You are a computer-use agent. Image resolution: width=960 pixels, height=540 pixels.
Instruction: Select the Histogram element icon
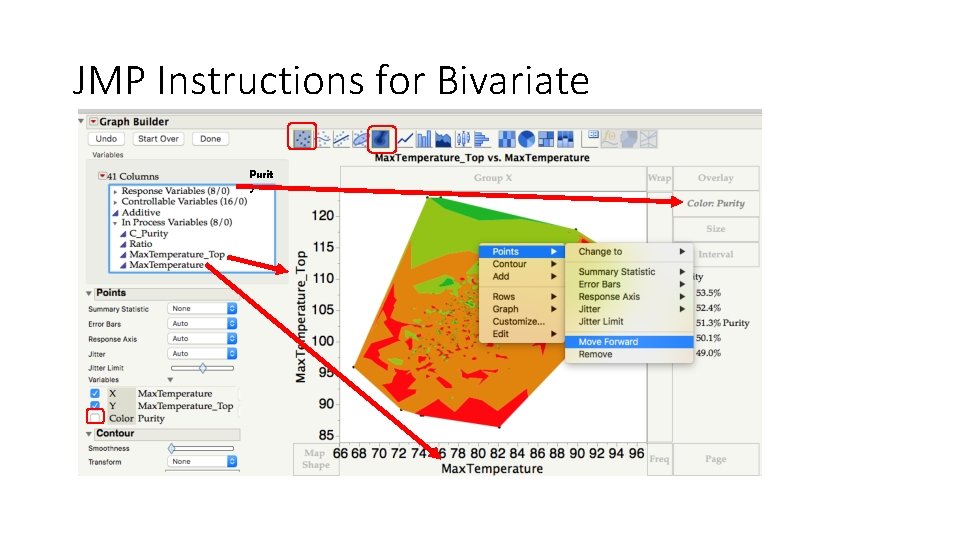coord(482,140)
